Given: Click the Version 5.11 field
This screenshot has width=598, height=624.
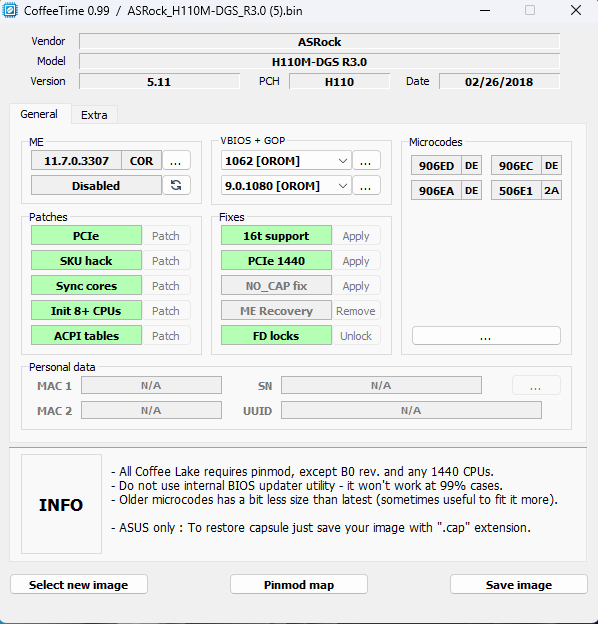Looking at the screenshot, I should tap(159, 82).
